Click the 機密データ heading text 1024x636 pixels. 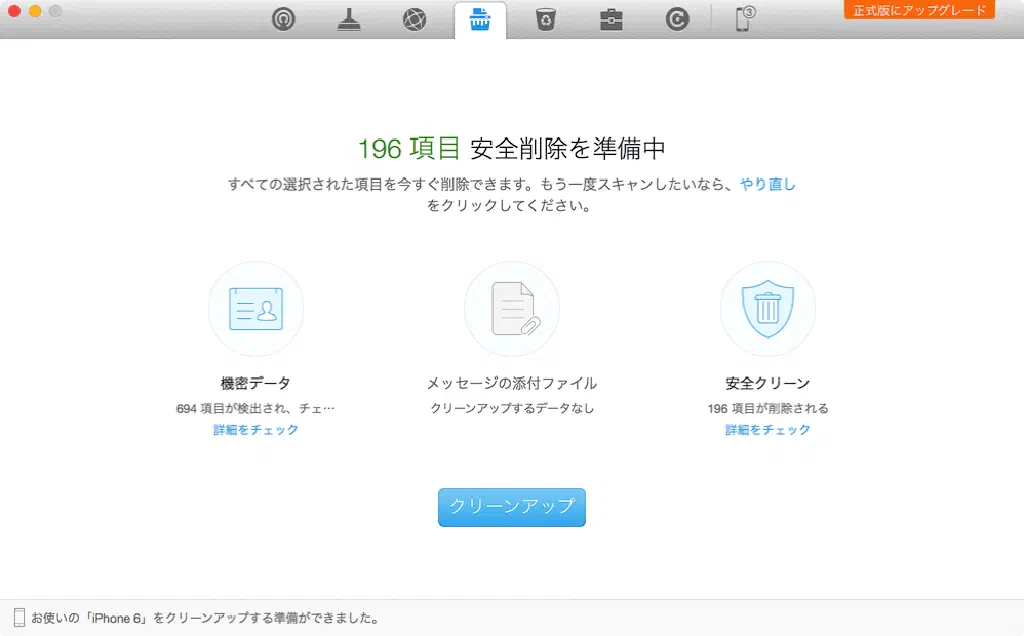coord(256,383)
